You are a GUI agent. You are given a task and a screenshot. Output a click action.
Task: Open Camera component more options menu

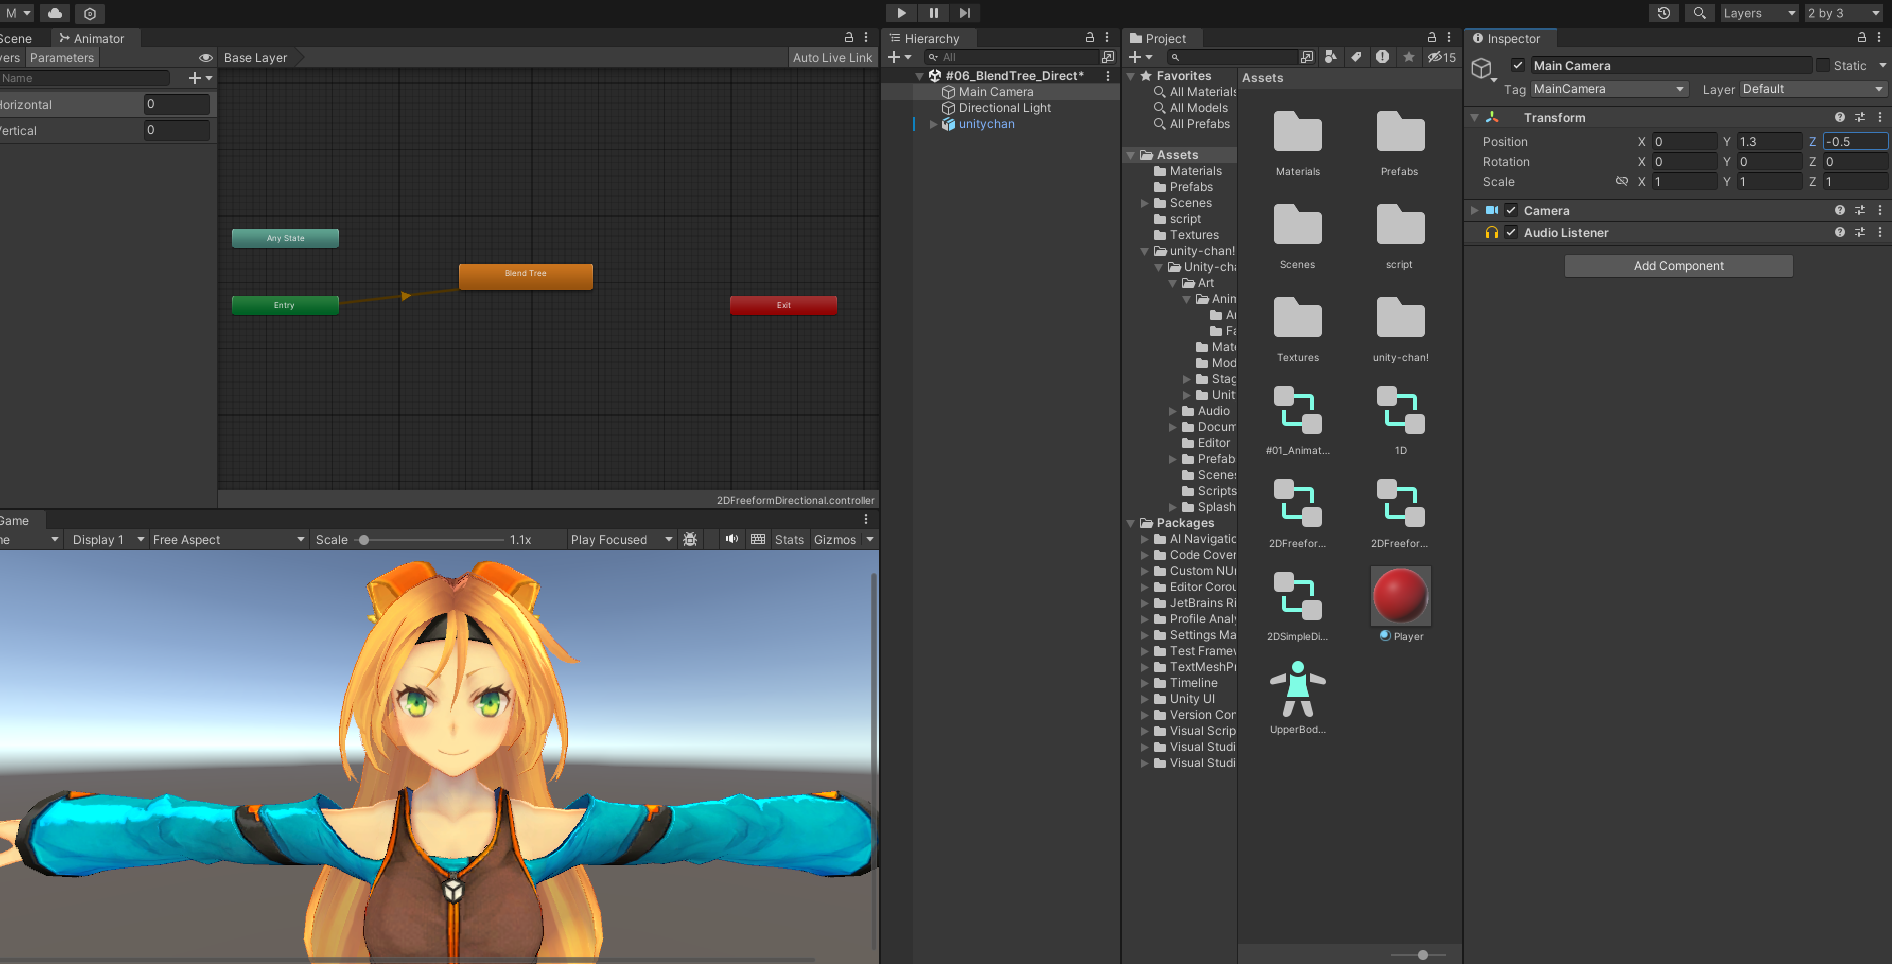[x=1880, y=210]
